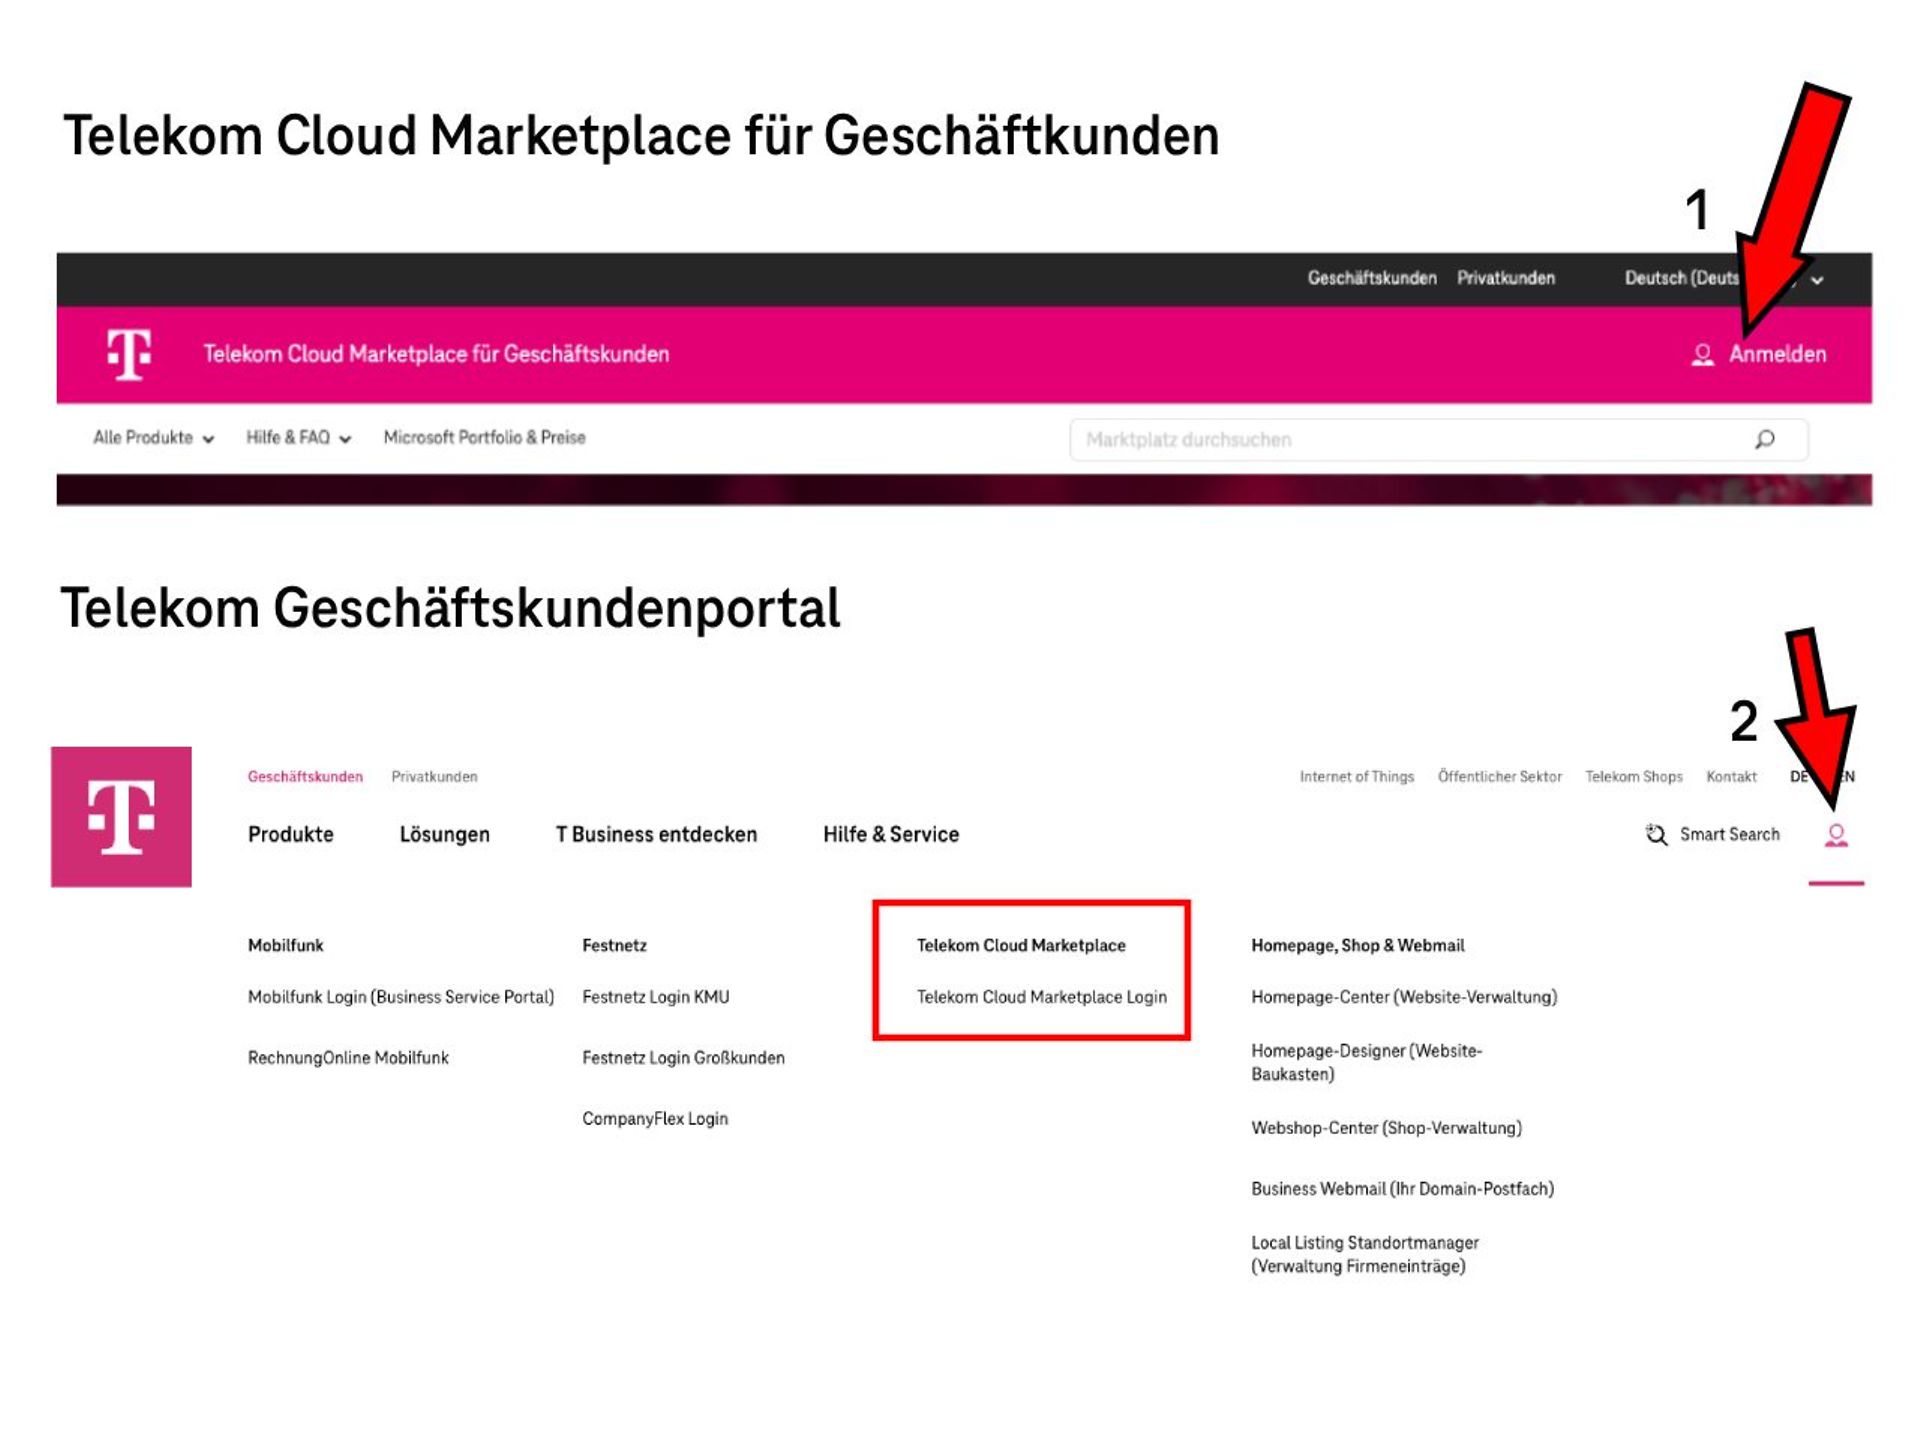Open Festnetz Login KMU
1920x1440 pixels.
pos(656,997)
